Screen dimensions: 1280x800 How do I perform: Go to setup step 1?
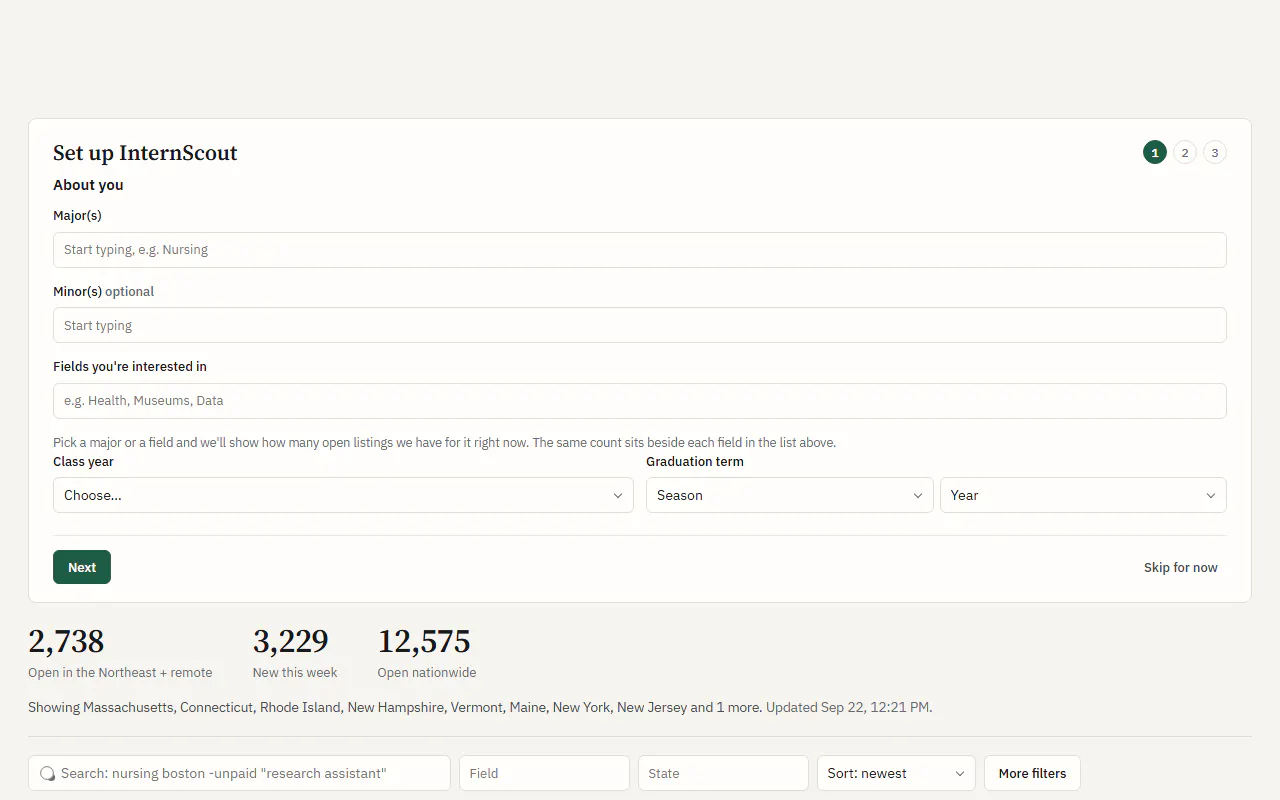point(1155,153)
